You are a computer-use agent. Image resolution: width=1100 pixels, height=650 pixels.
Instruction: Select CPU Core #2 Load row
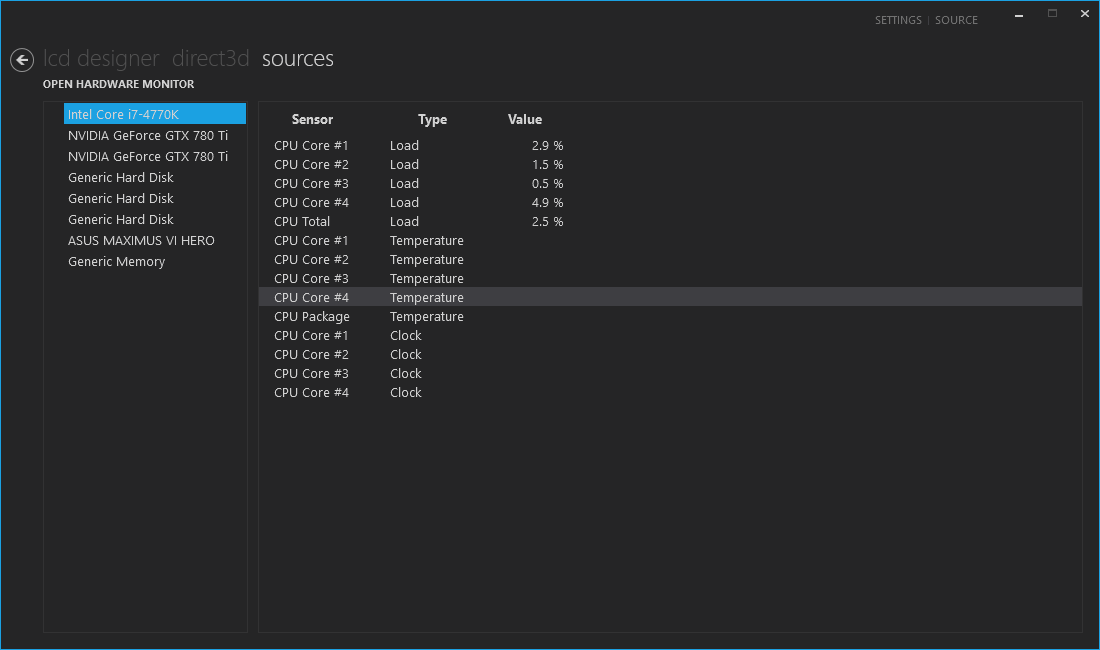tap(670, 165)
